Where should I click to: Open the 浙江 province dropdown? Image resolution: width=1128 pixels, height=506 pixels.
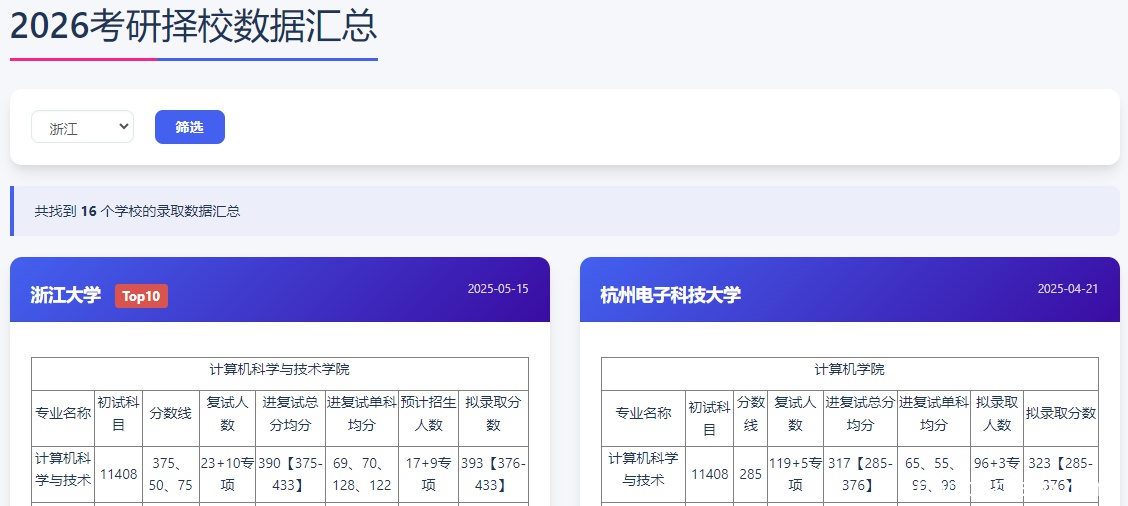tap(82, 127)
